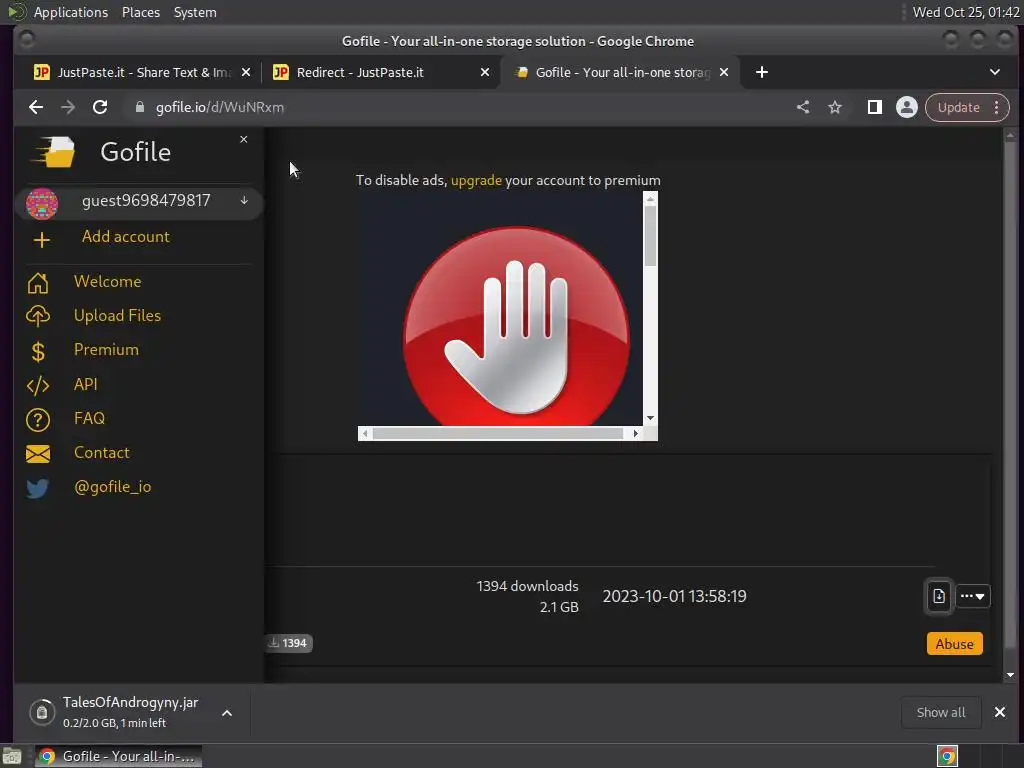Viewport: 1024px width, 768px height.
Task: Open the Contact link
Action: coord(101,453)
